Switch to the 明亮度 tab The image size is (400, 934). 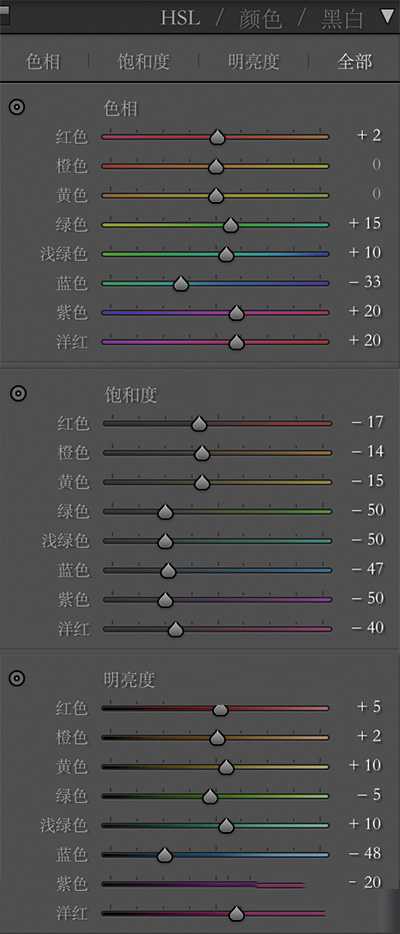pos(253,61)
